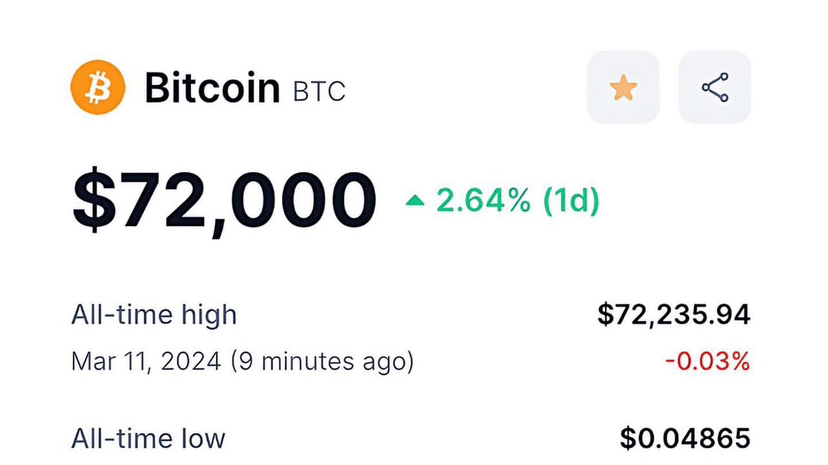Select the (1d) timeframe label
Image resolution: width=828 pixels, height=465 pixels.
point(571,201)
